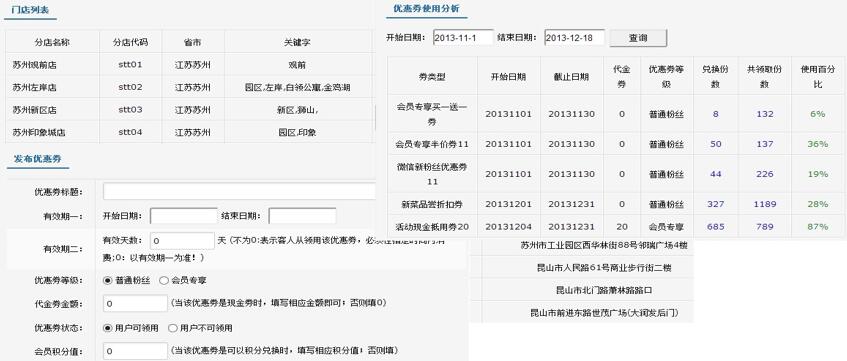Click the 36% usage percentage
This screenshot has height=361, width=847.
point(817,144)
